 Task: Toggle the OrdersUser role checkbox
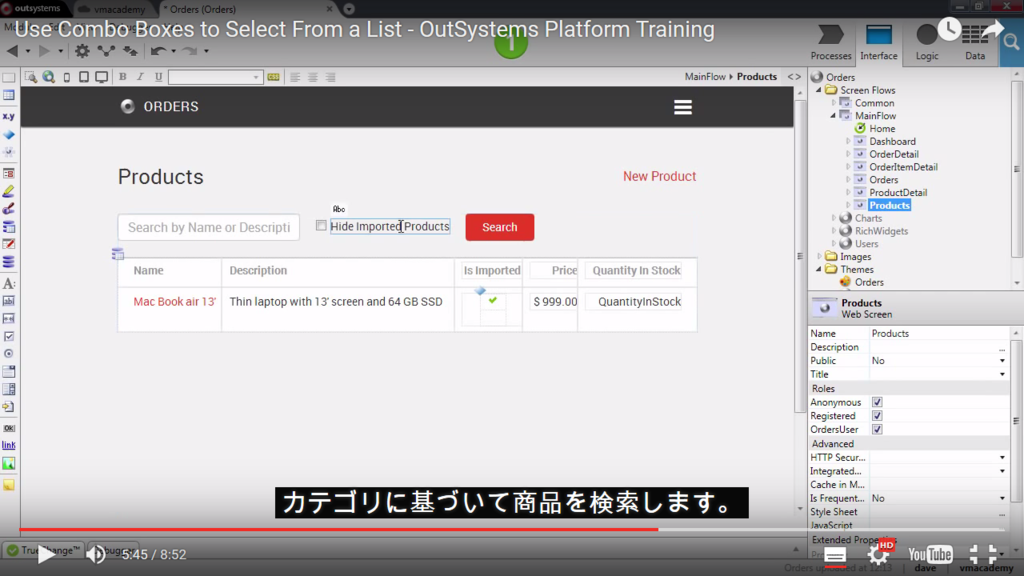[x=877, y=430]
